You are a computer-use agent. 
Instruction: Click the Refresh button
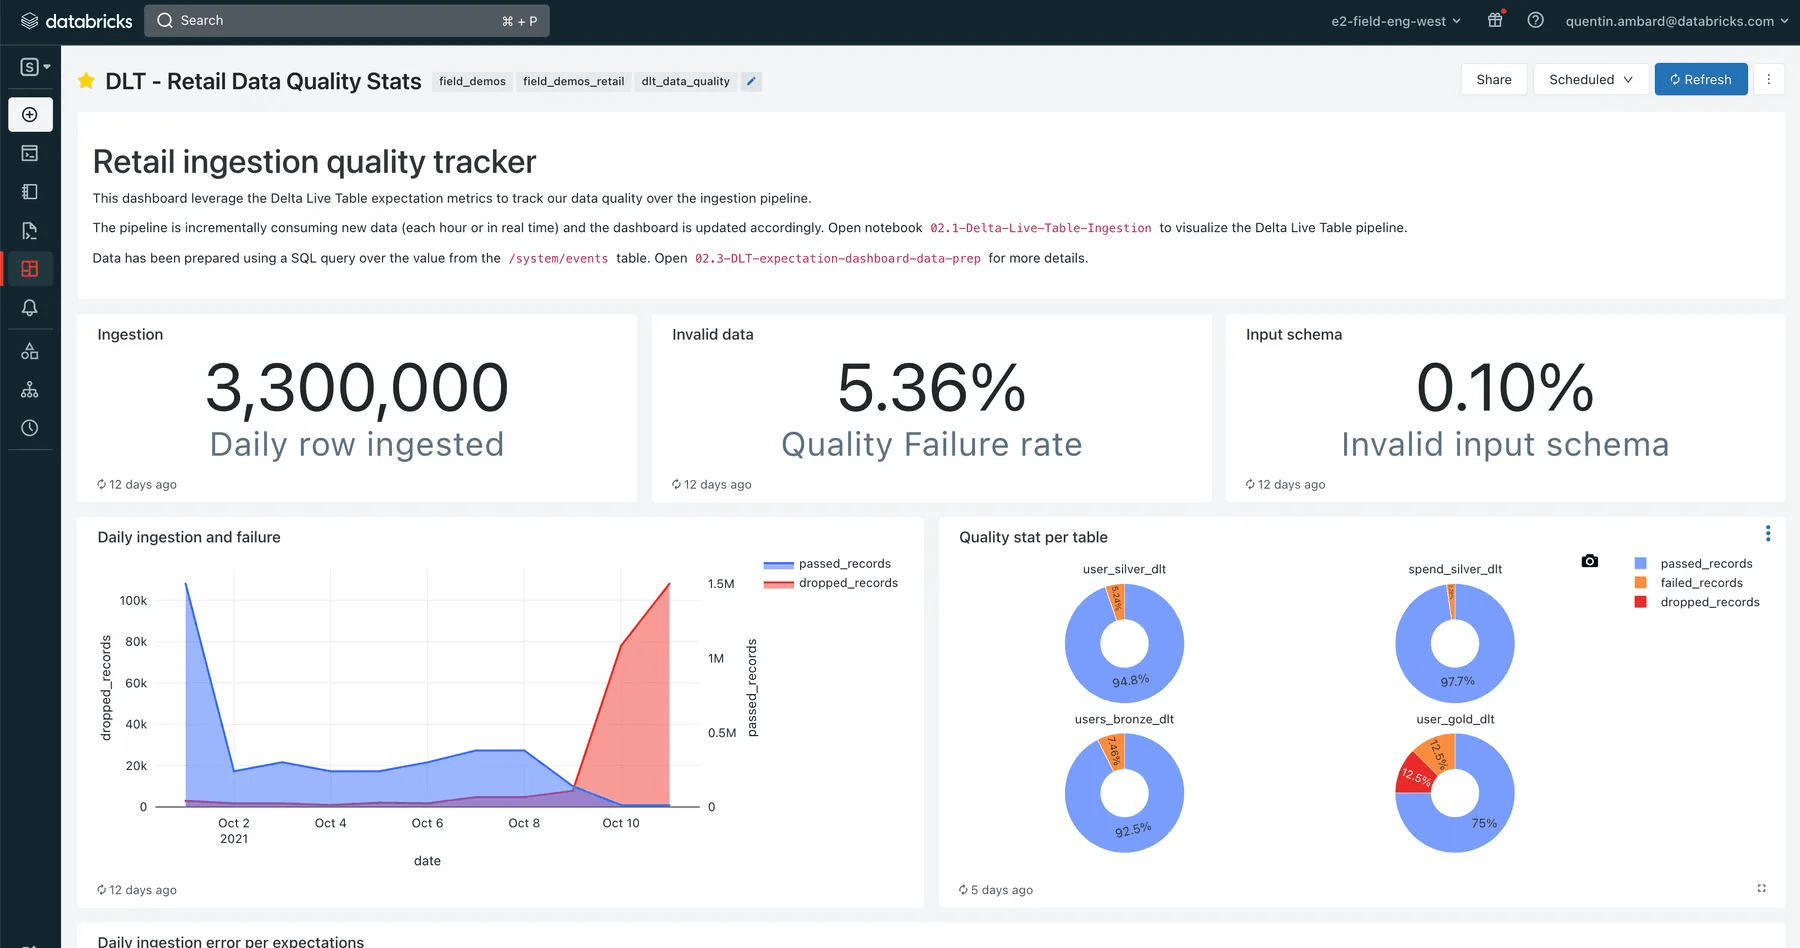pyautogui.click(x=1700, y=80)
